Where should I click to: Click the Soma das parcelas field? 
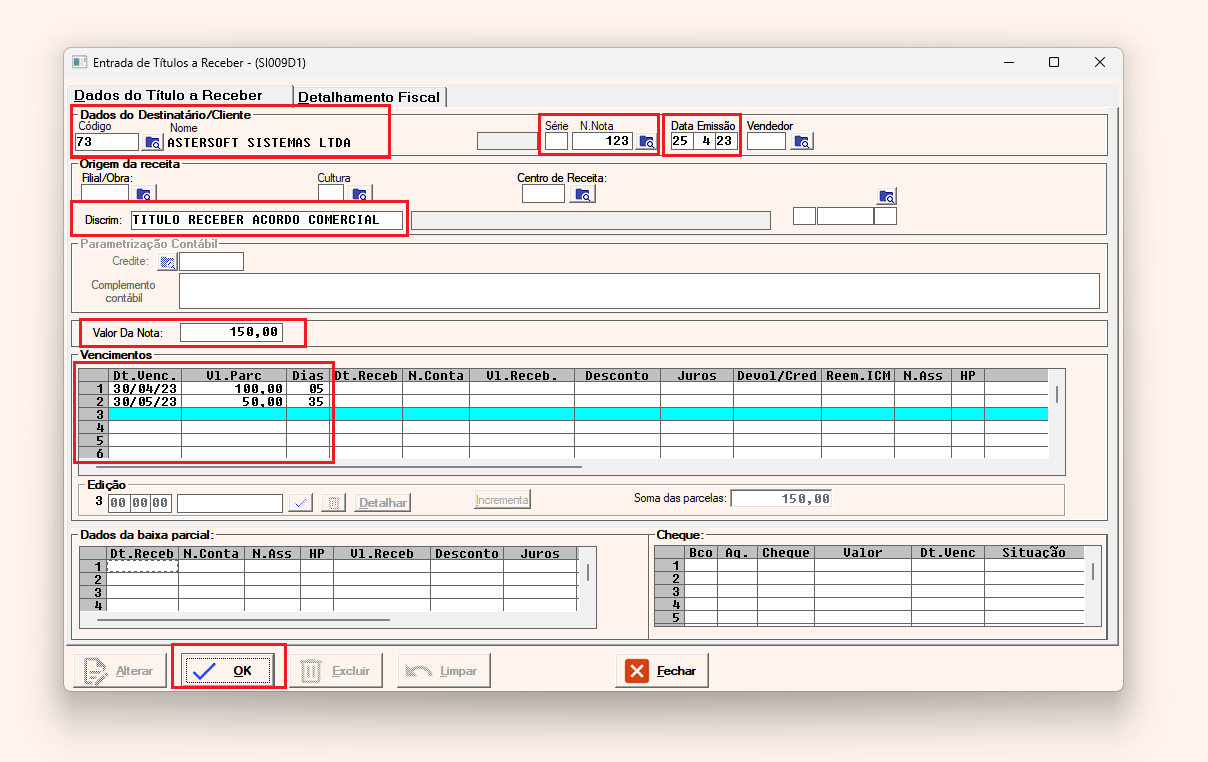[781, 498]
